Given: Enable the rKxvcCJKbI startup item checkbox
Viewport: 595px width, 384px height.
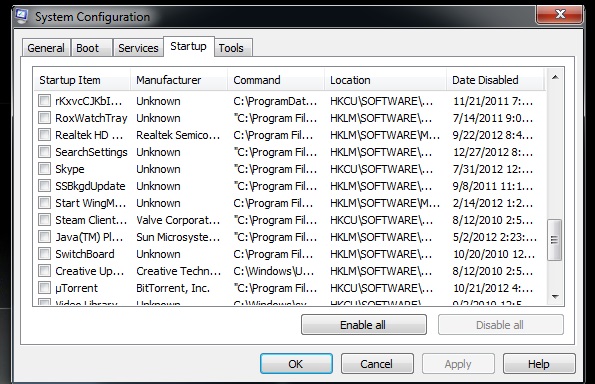Looking at the screenshot, I should coord(44,101).
